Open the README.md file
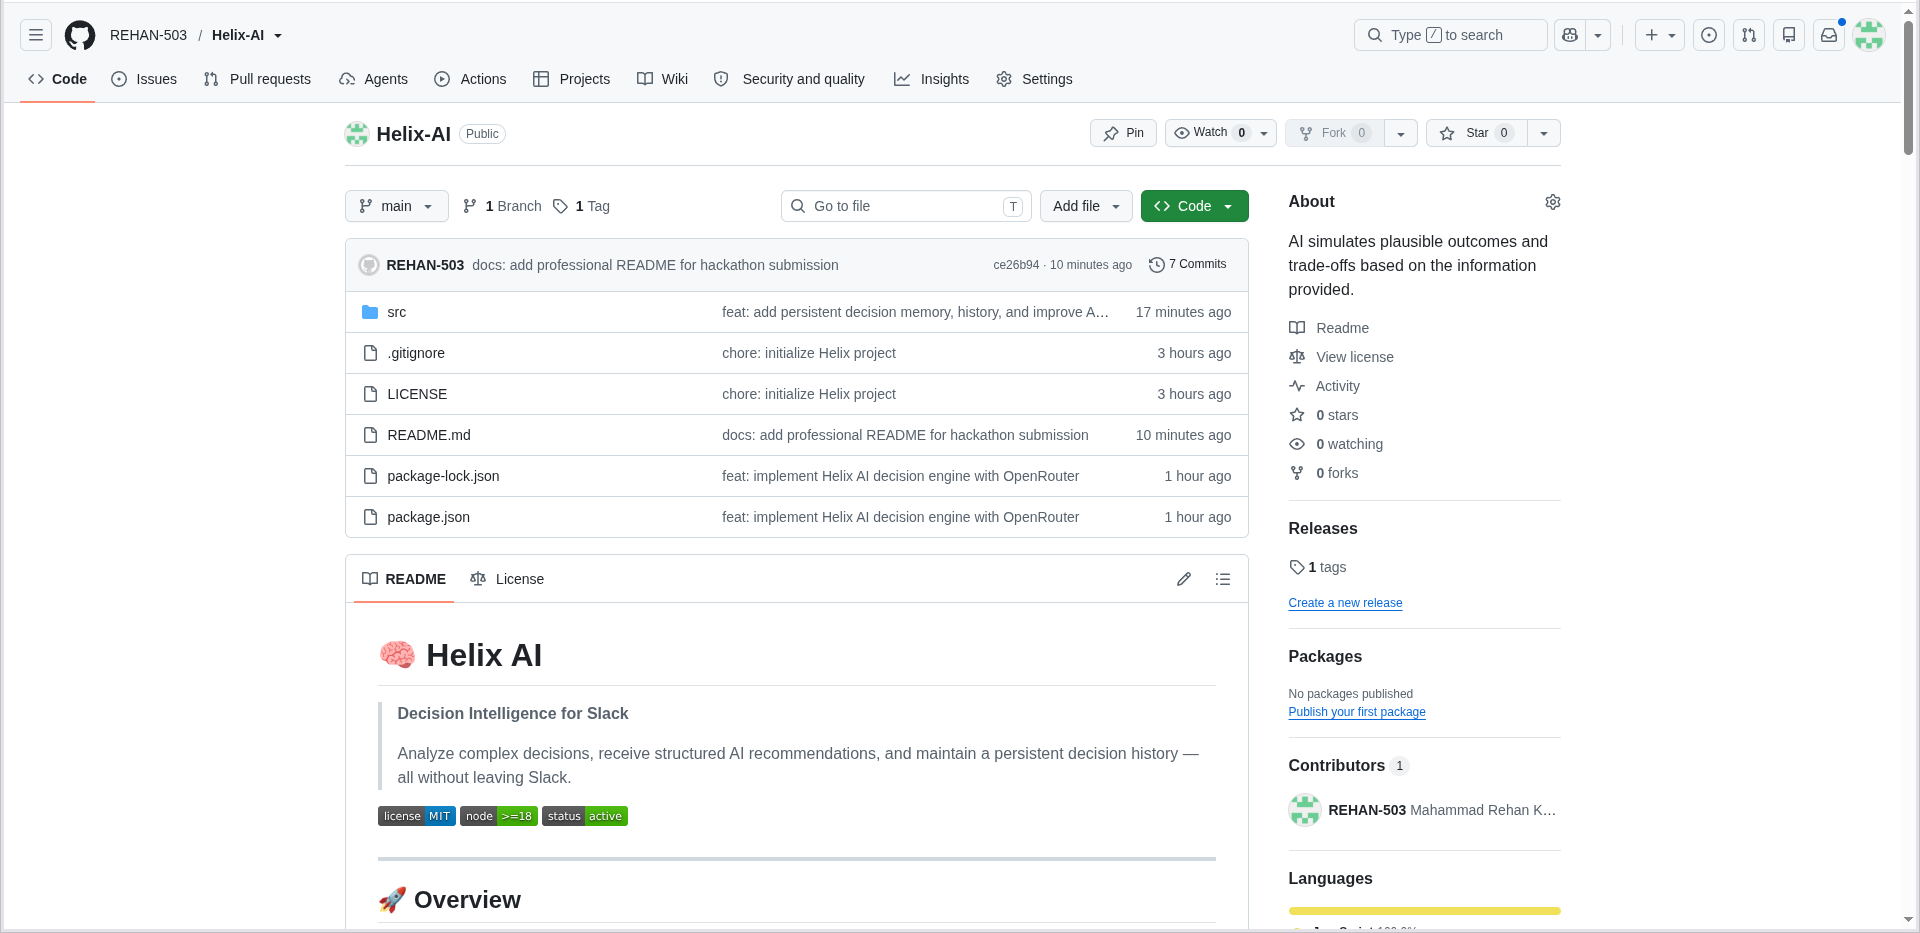Screen dimensions: 1920x933 [429, 435]
